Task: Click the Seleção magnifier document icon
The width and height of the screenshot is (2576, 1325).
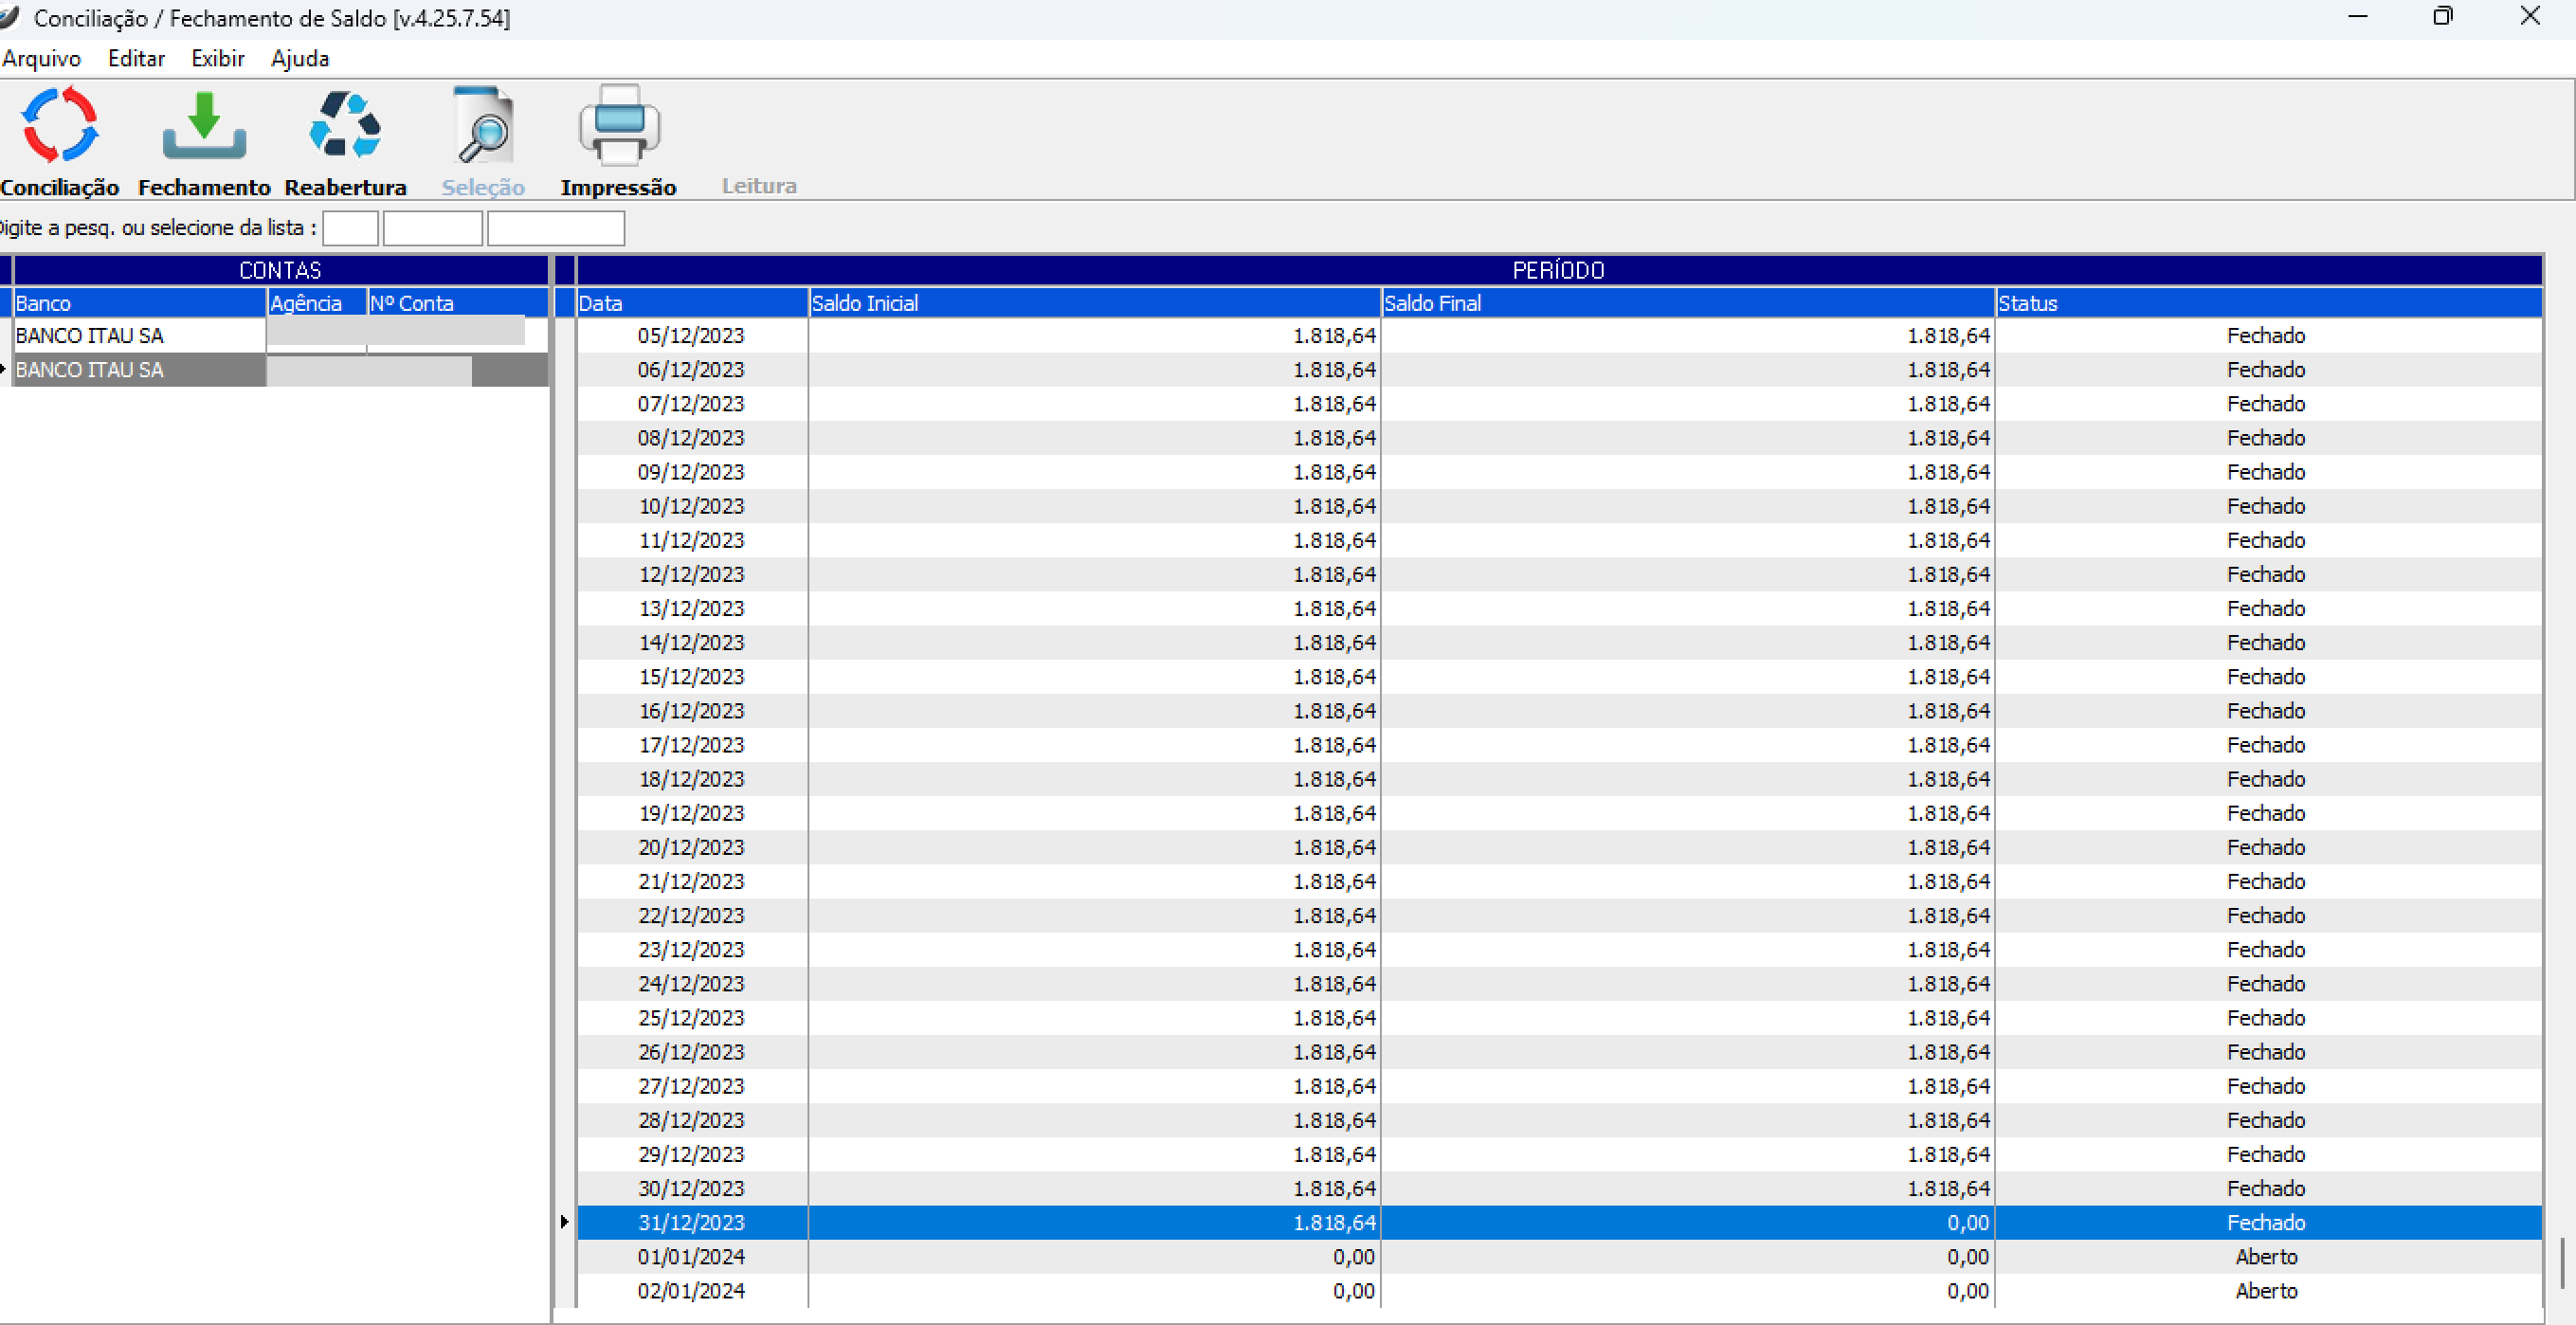Action: [483, 126]
